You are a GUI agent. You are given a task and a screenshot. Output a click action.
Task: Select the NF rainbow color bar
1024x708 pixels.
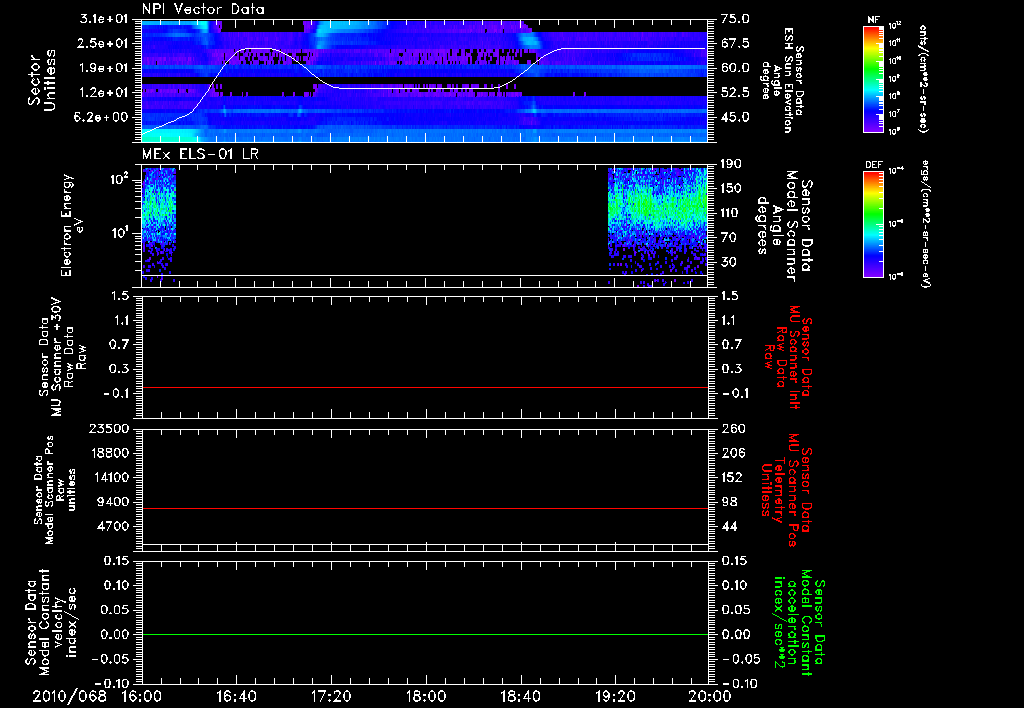874,79
